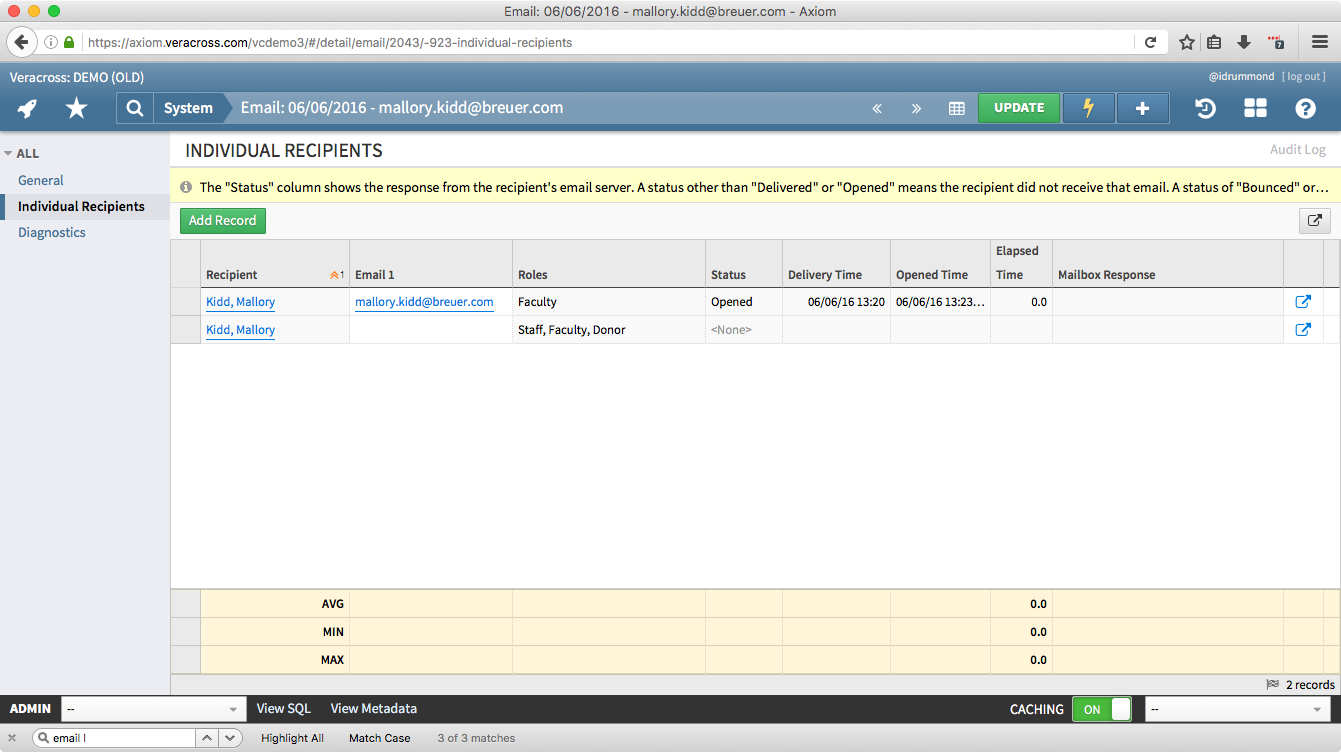
Task: Enable Highlight All in the find bar
Action: coord(292,738)
